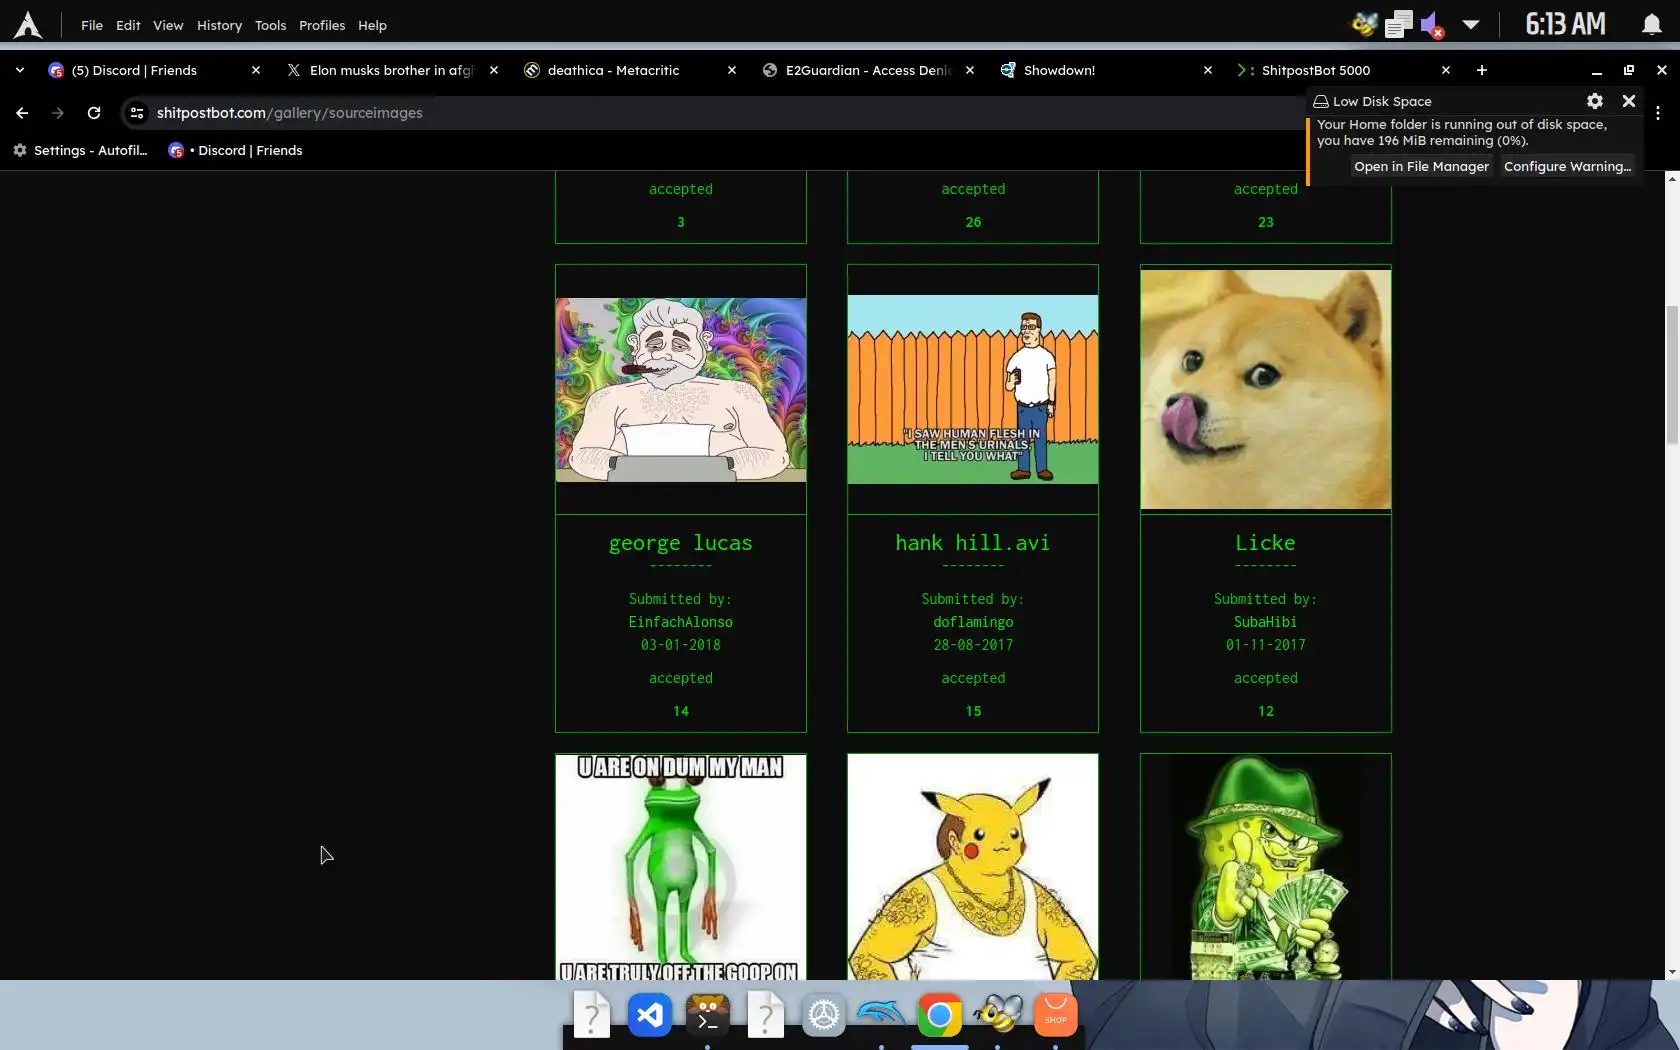
Task: Launch Dolphin app from the dock
Action: coord(882,1016)
